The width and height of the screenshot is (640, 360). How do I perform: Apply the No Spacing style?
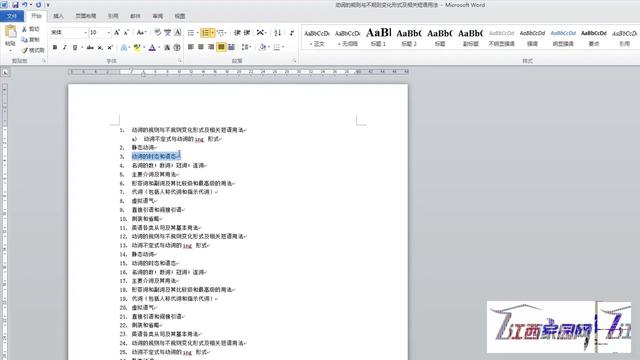coord(348,37)
